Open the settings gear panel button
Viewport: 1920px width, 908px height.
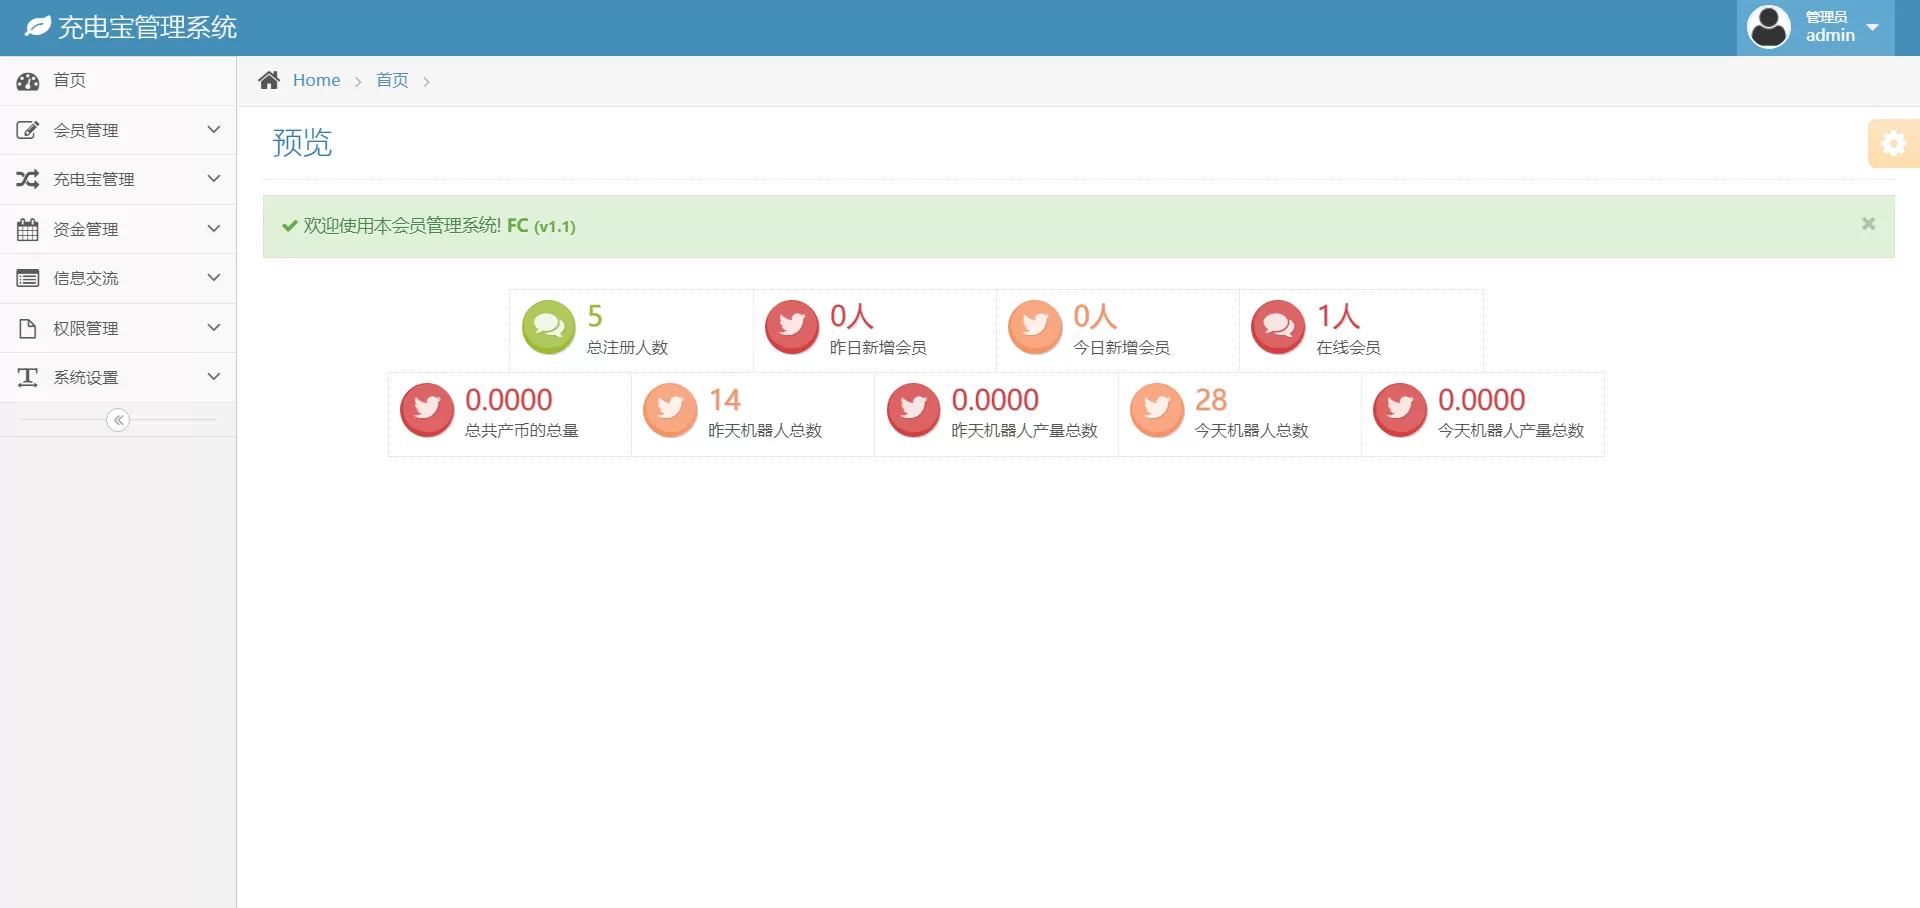pos(1893,143)
